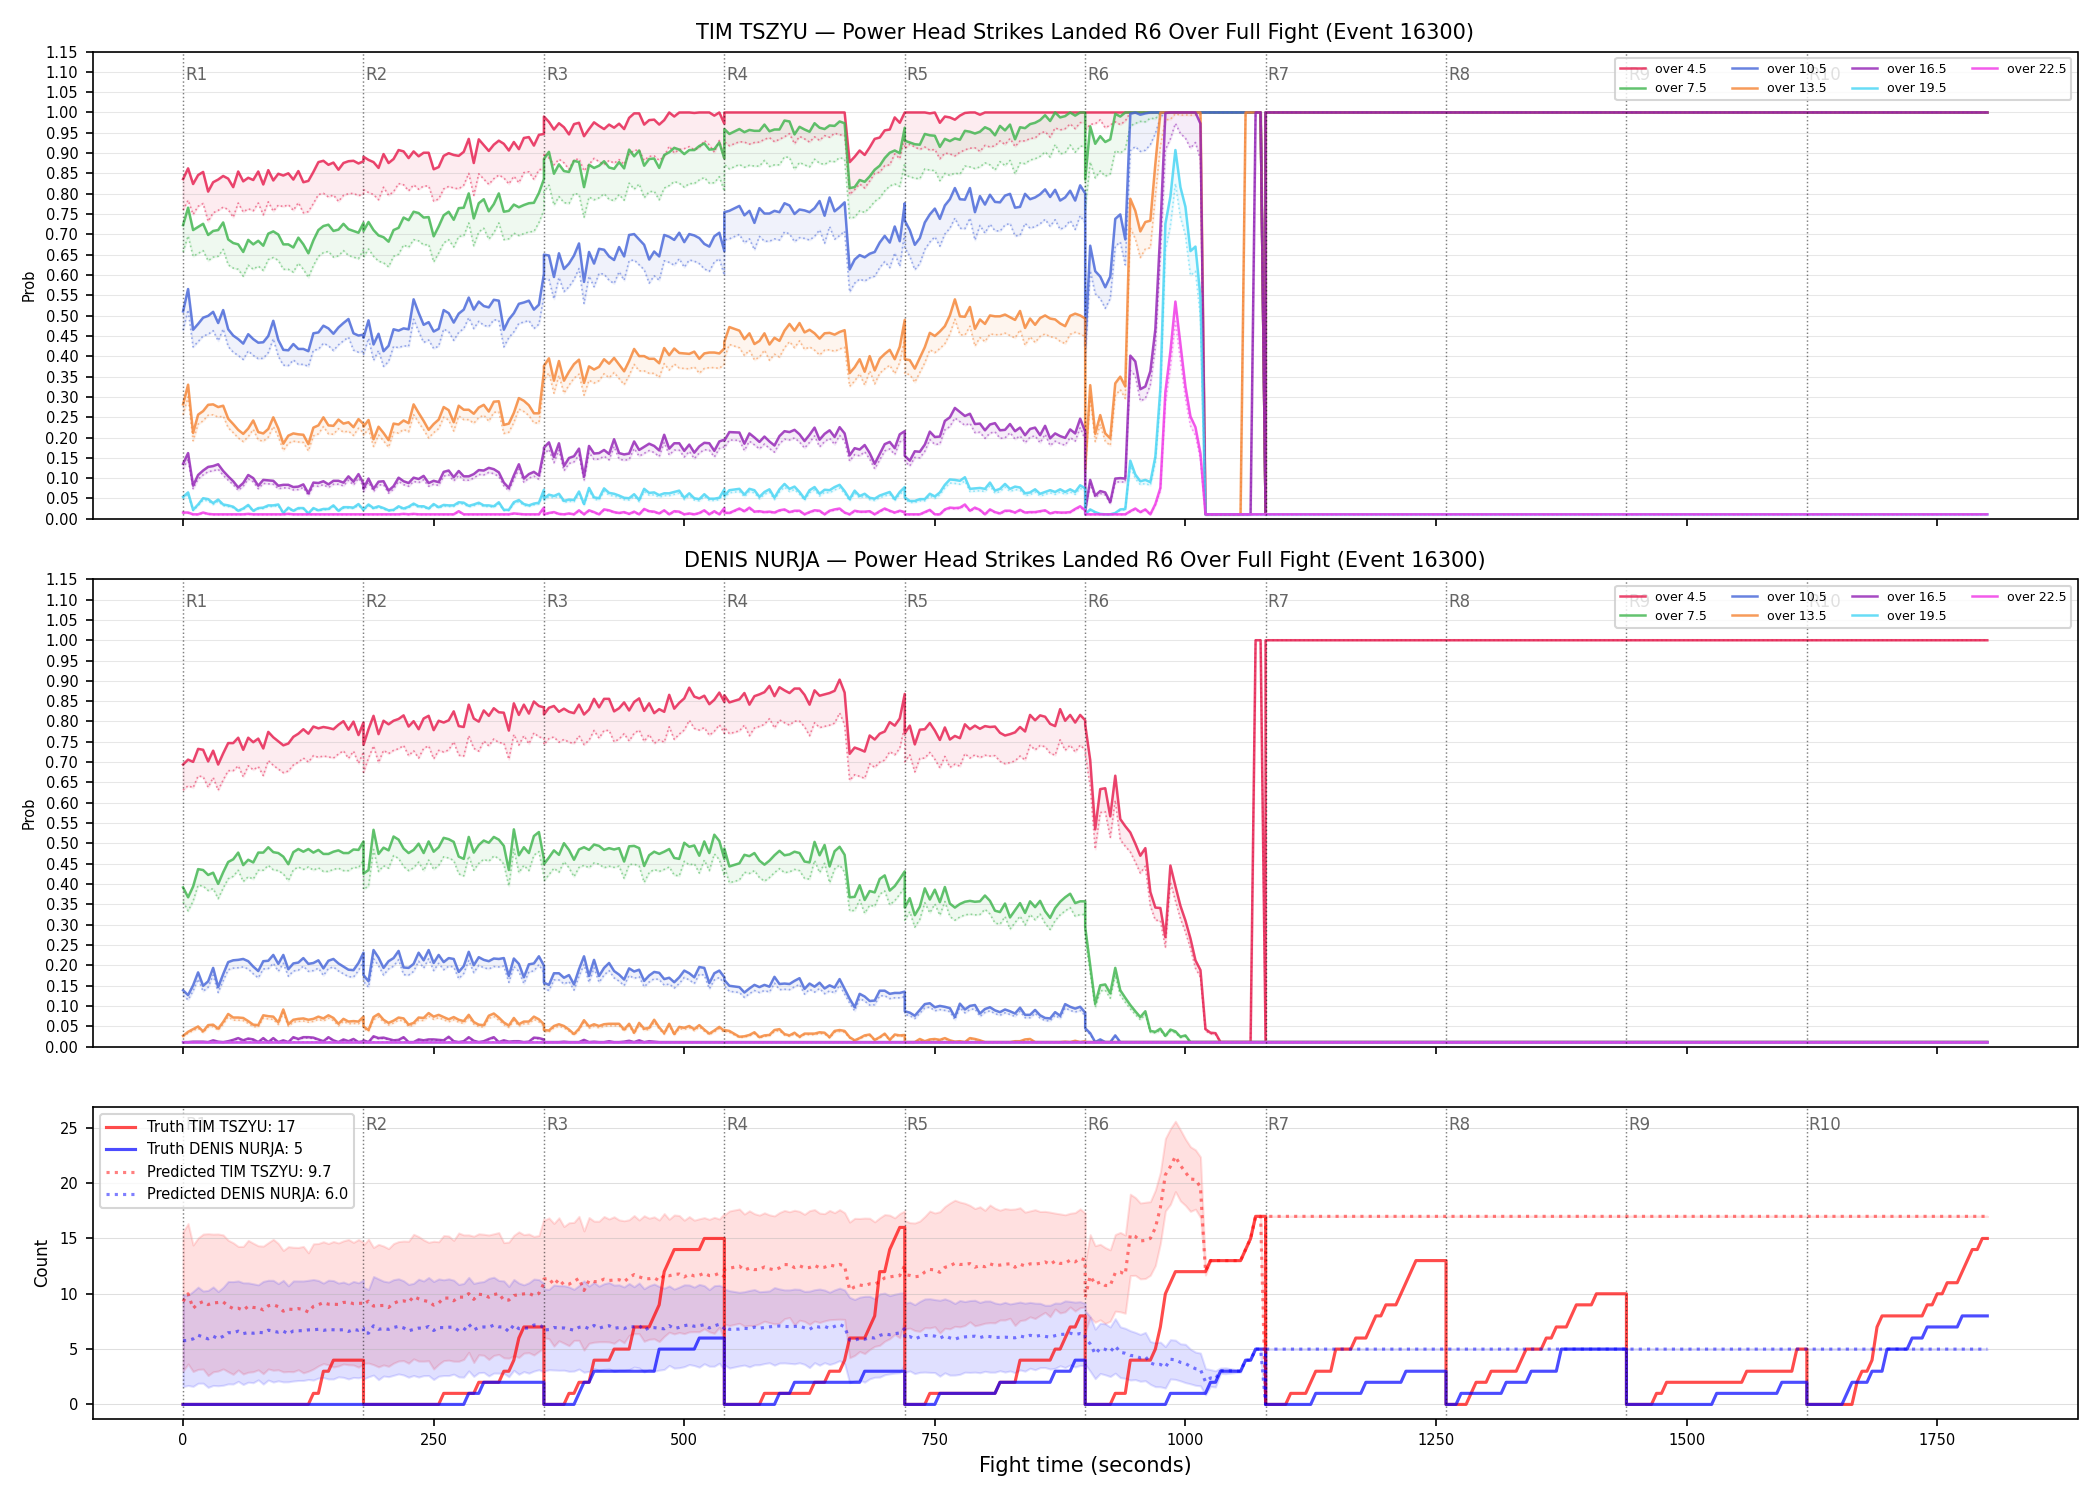Click the DENIS NURJA chart title

[1084, 560]
